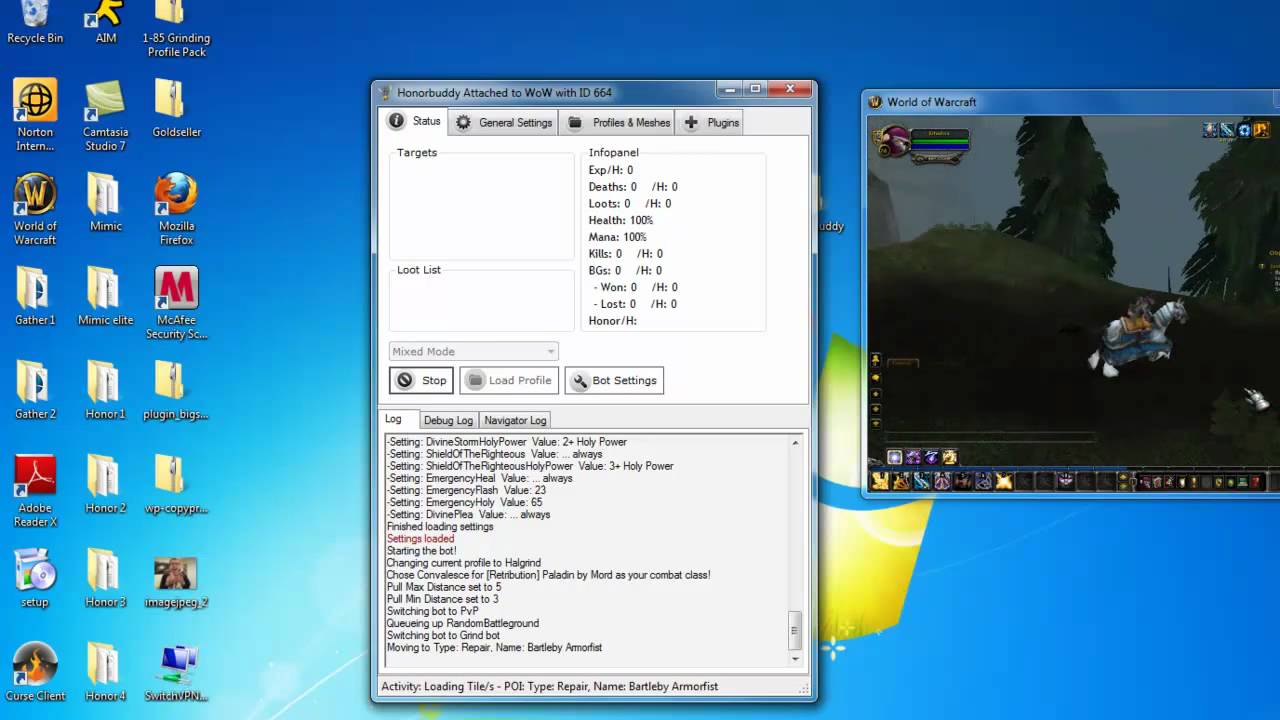Launch the Curse Client shortcut

35,673
